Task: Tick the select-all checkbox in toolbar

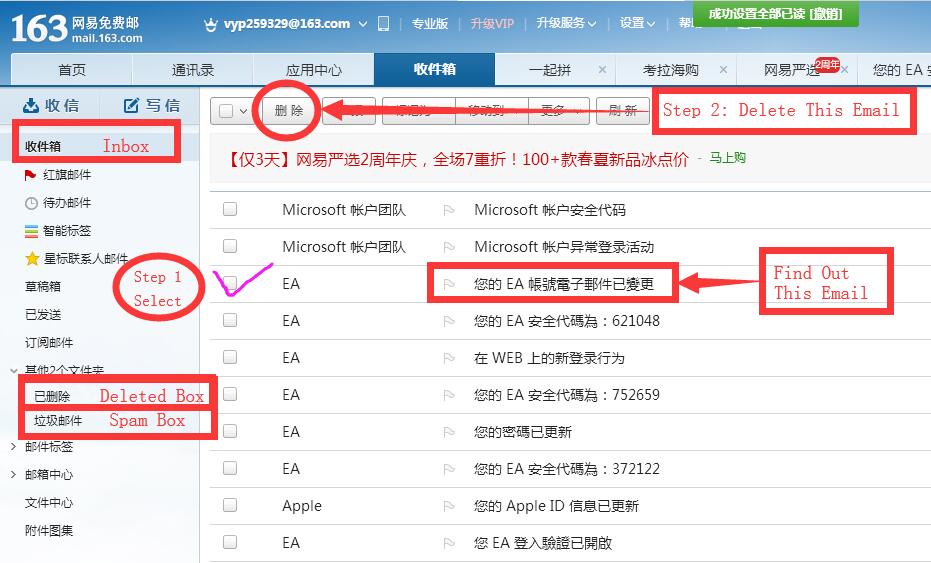Action: (x=226, y=111)
